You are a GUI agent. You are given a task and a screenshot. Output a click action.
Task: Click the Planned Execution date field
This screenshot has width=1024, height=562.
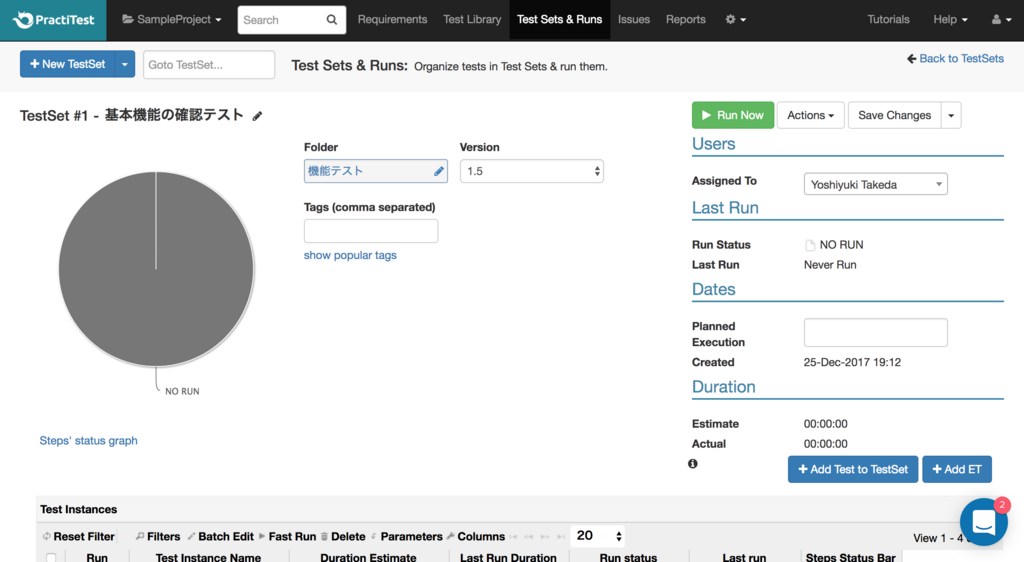pyautogui.click(x=875, y=332)
